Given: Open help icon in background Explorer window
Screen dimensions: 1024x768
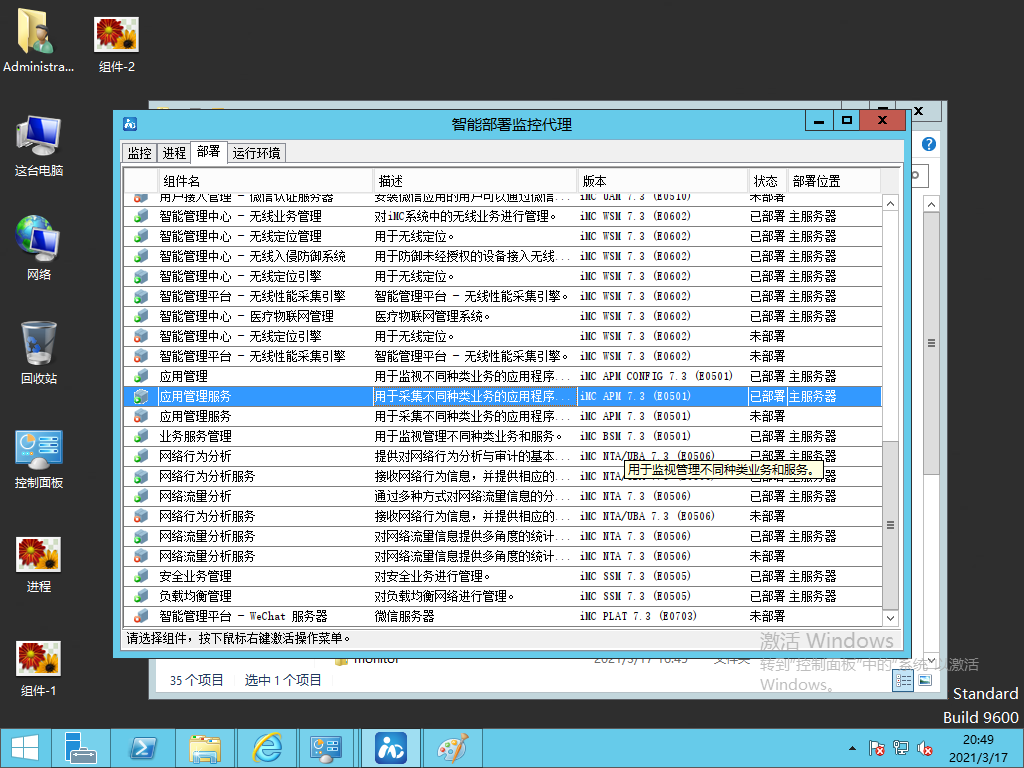Looking at the screenshot, I should click(x=929, y=144).
